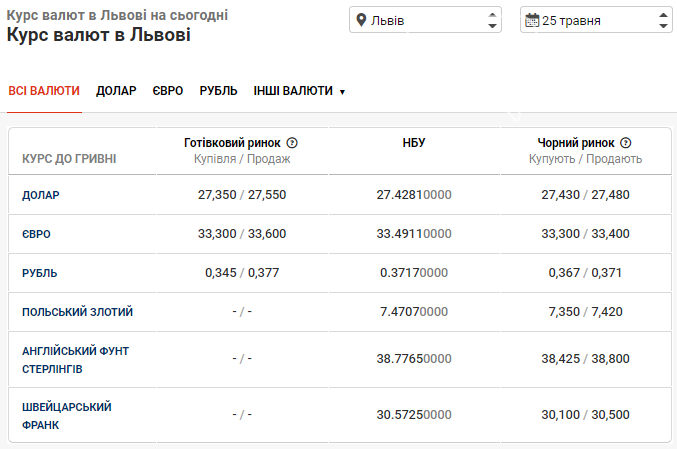Screen dimensions: 677x449
Task: Click Купівля / Продаж subheader
Action: tap(242, 159)
